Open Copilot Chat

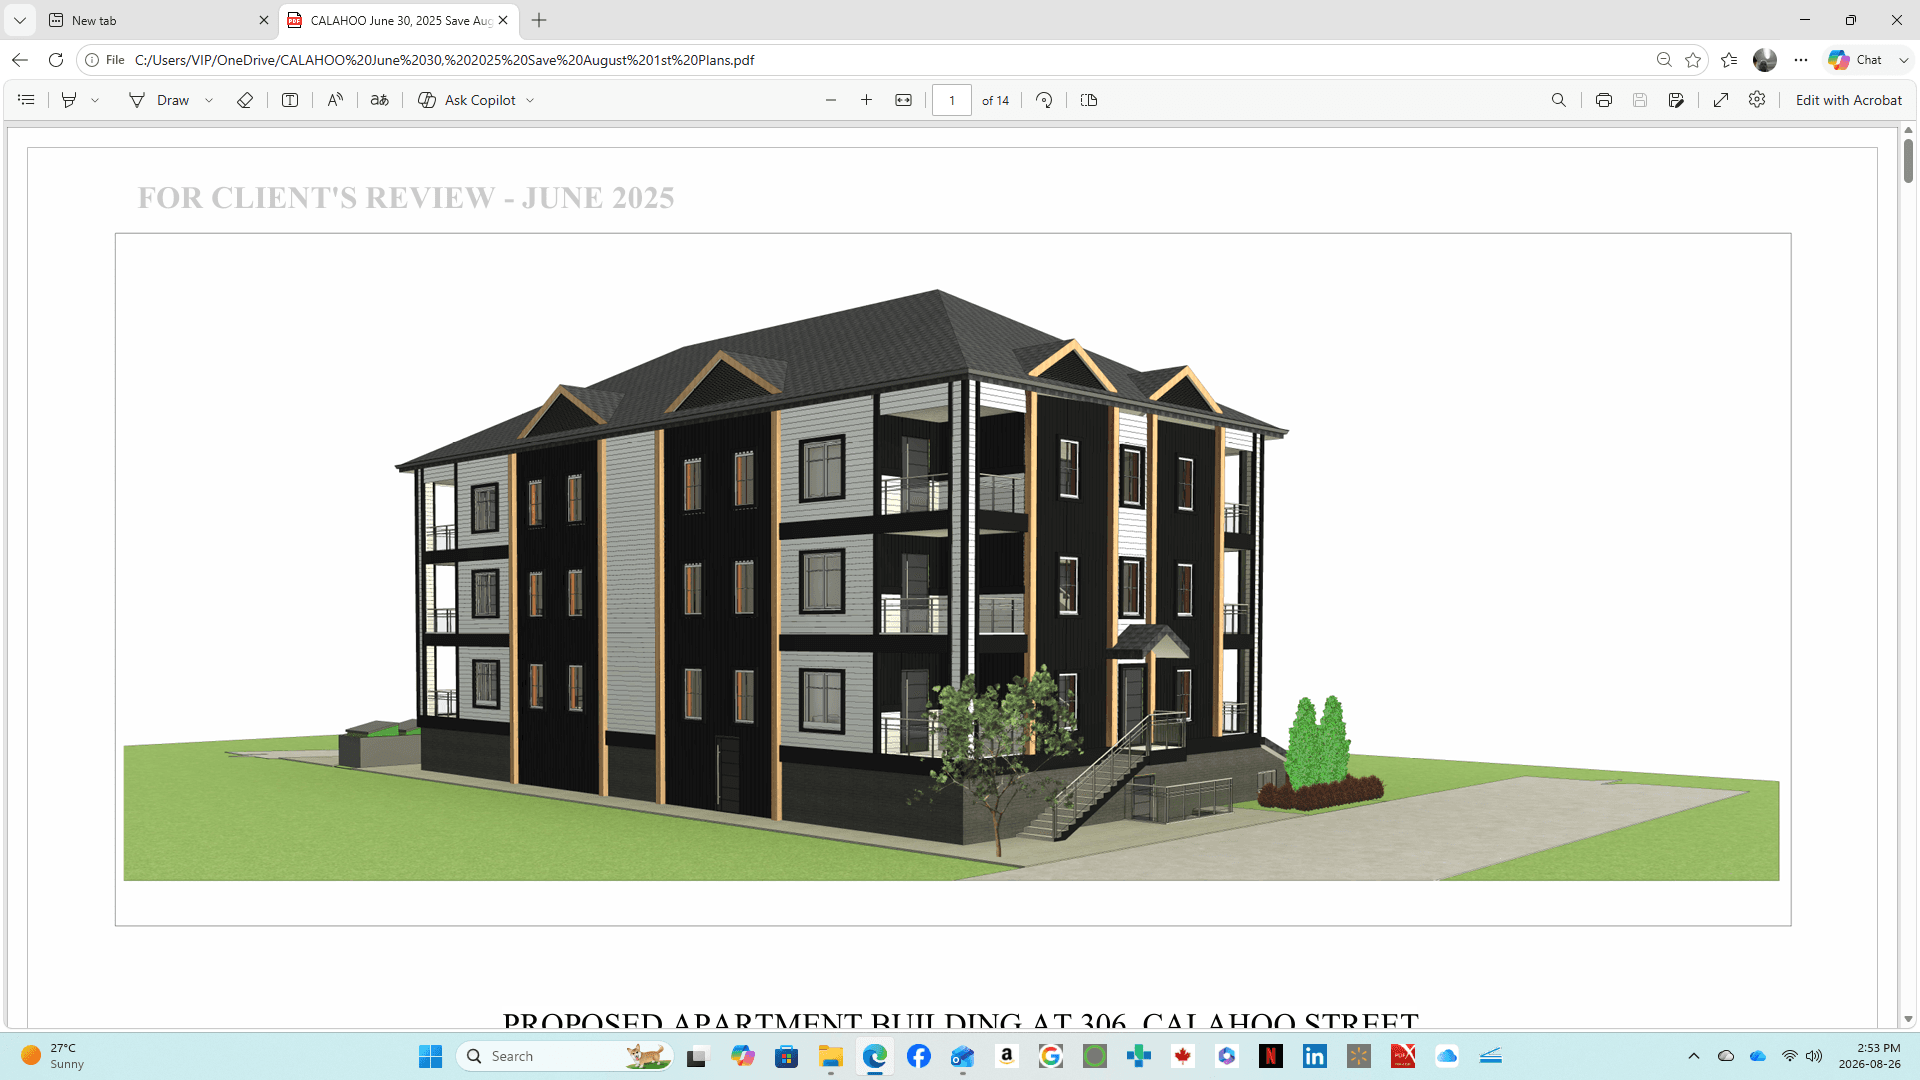1856,60
